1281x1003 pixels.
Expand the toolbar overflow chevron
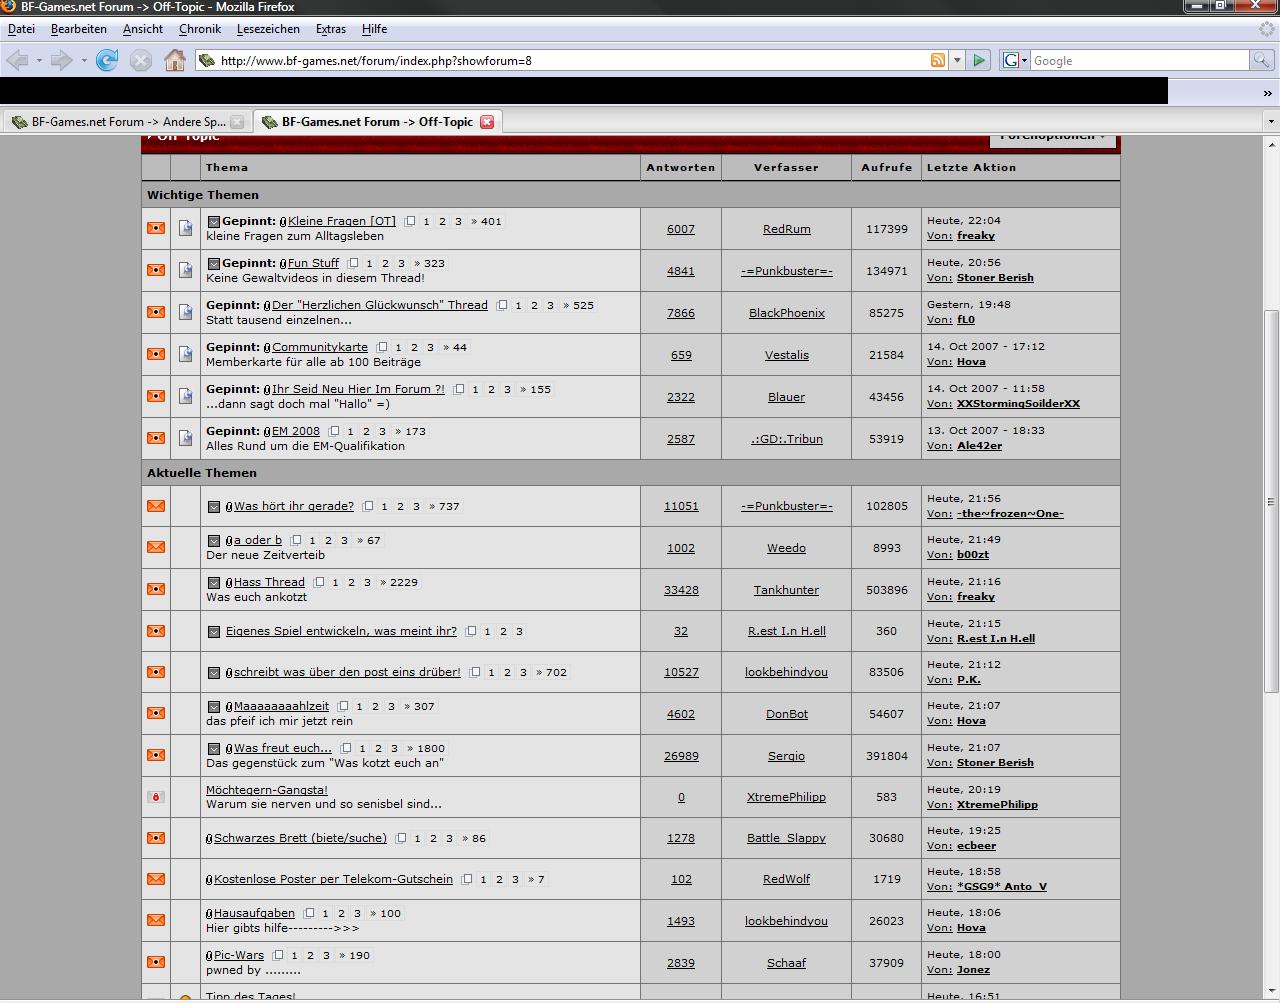1267,93
